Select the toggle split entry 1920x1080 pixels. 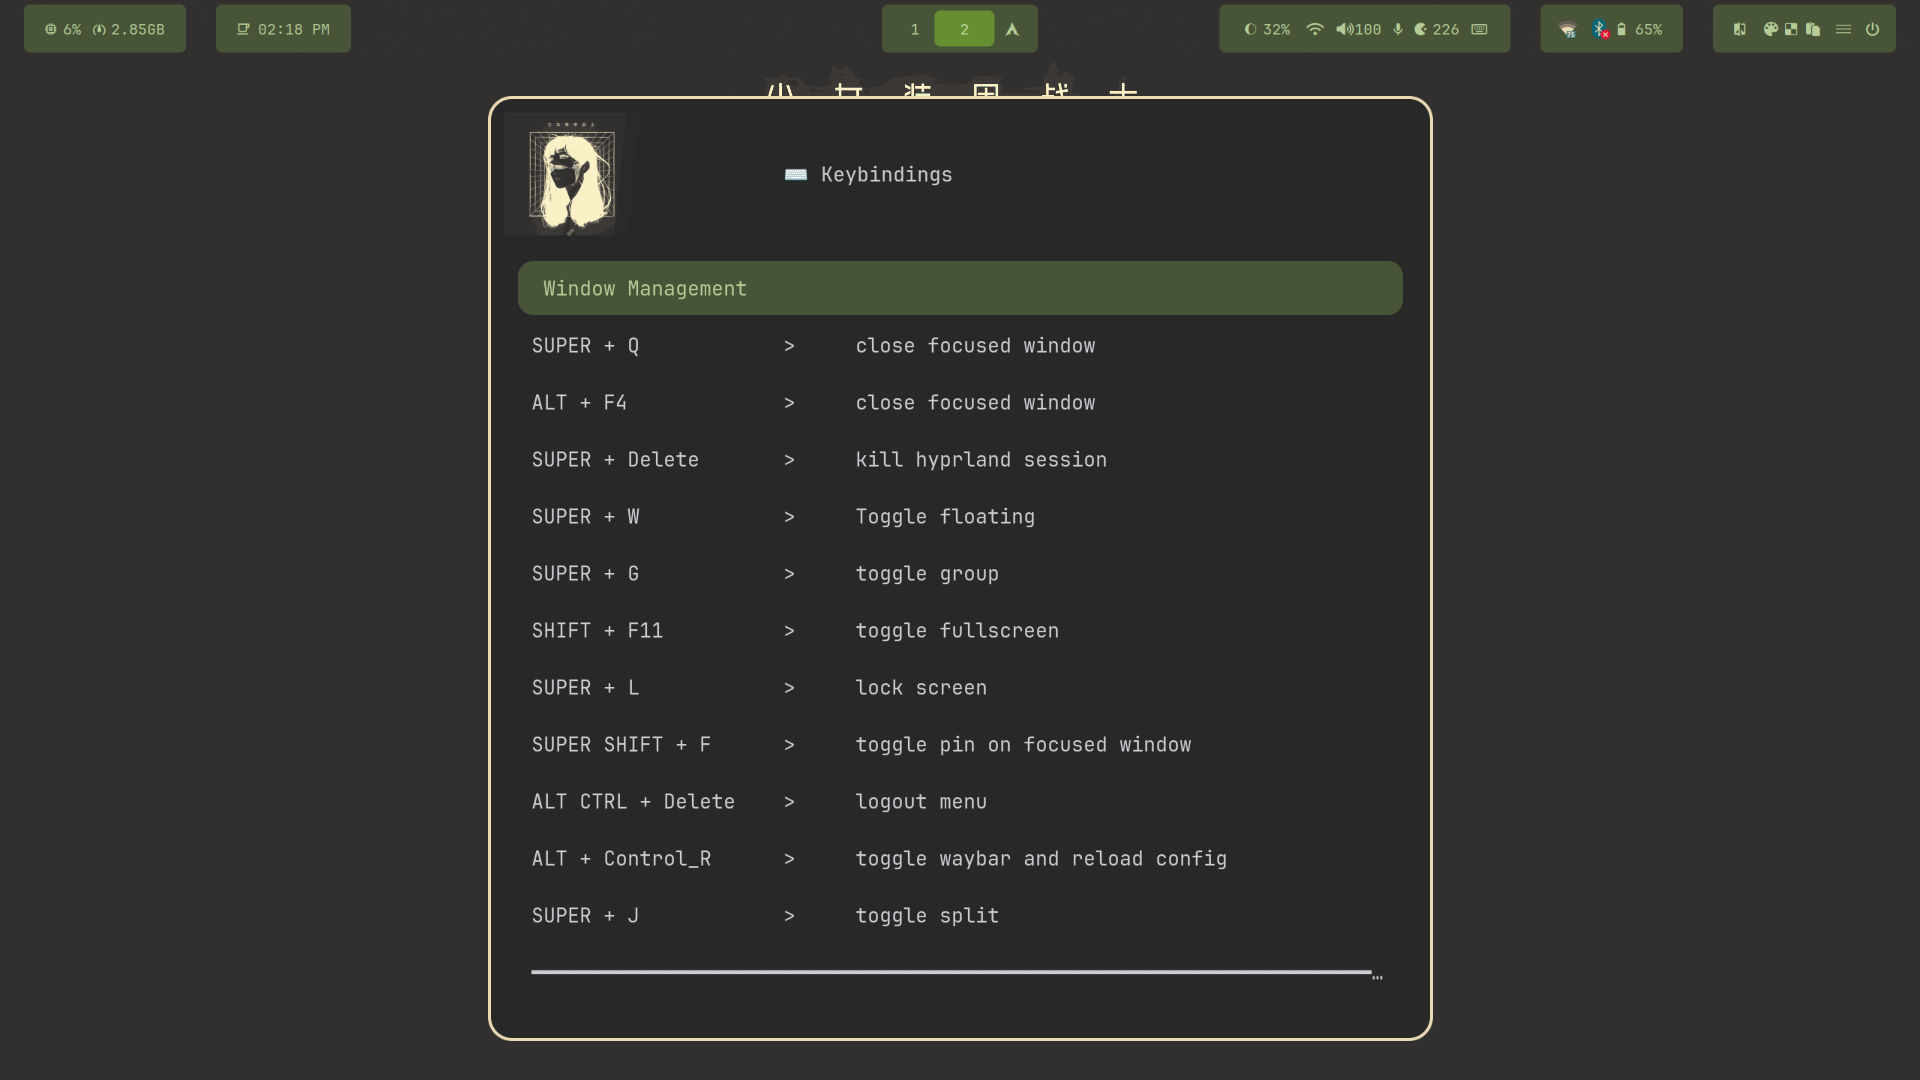click(x=960, y=915)
